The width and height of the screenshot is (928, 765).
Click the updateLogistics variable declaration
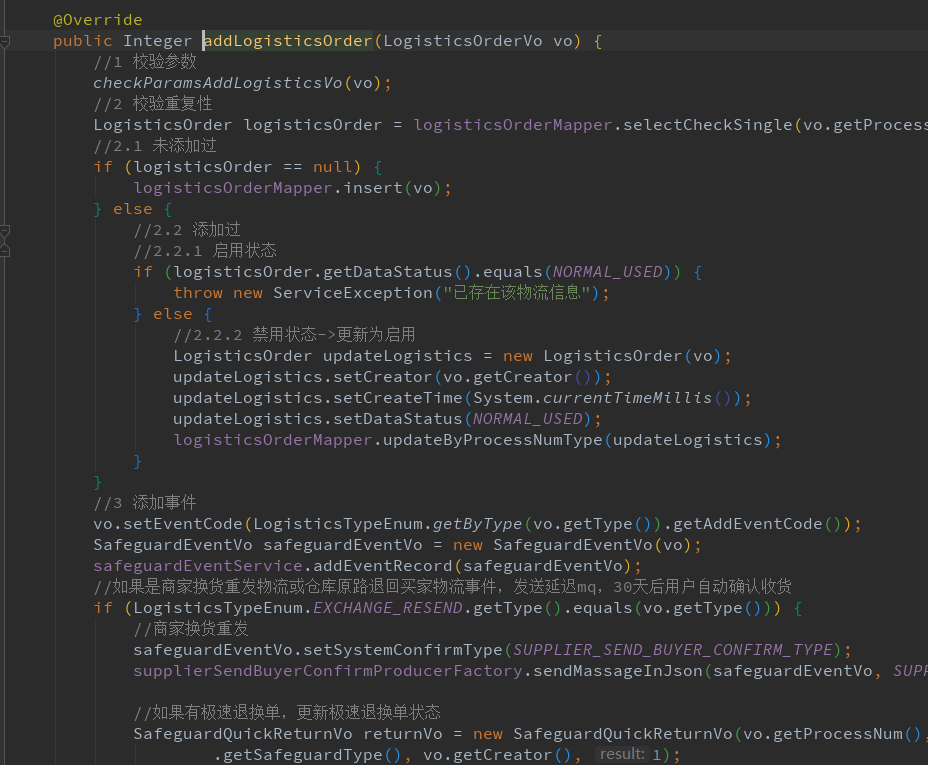click(x=398, y=356)
